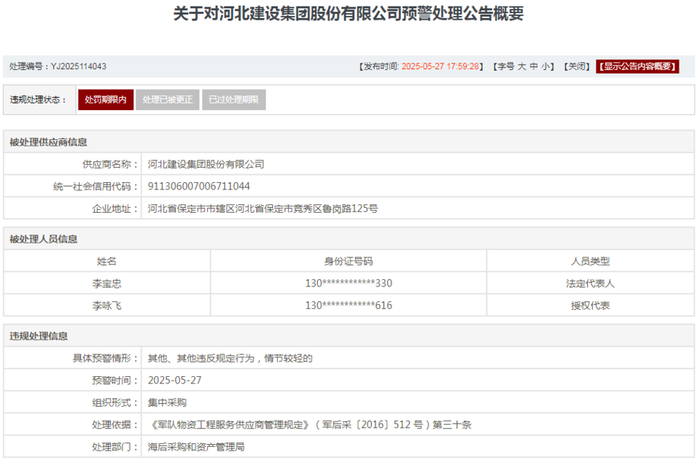Screen dimensions: 700x460
Task: Click warning date 2025-05-27 in 预警时间 row
Action: point(175,380)
